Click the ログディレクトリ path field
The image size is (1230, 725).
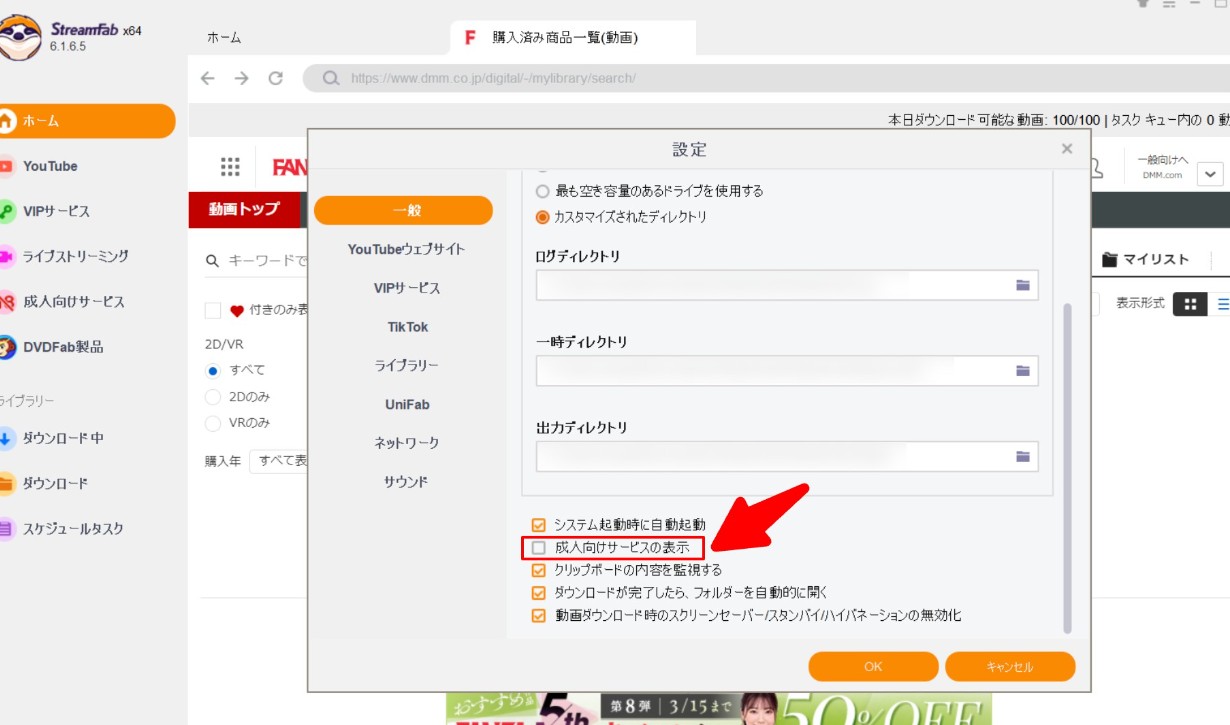point(787,285)
